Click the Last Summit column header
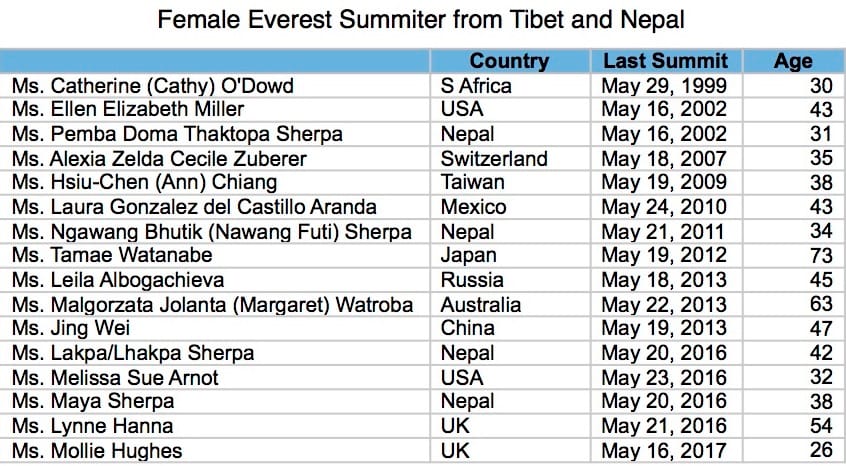This screenshot has height=466, width=846. [665, 61]
